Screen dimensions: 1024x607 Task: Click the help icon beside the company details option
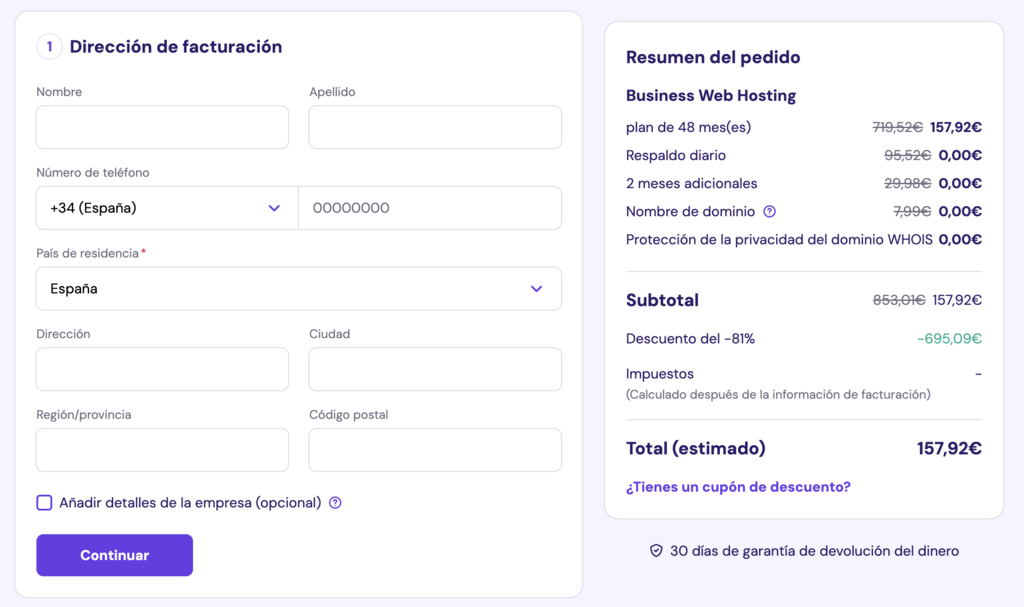click(335, 503)
